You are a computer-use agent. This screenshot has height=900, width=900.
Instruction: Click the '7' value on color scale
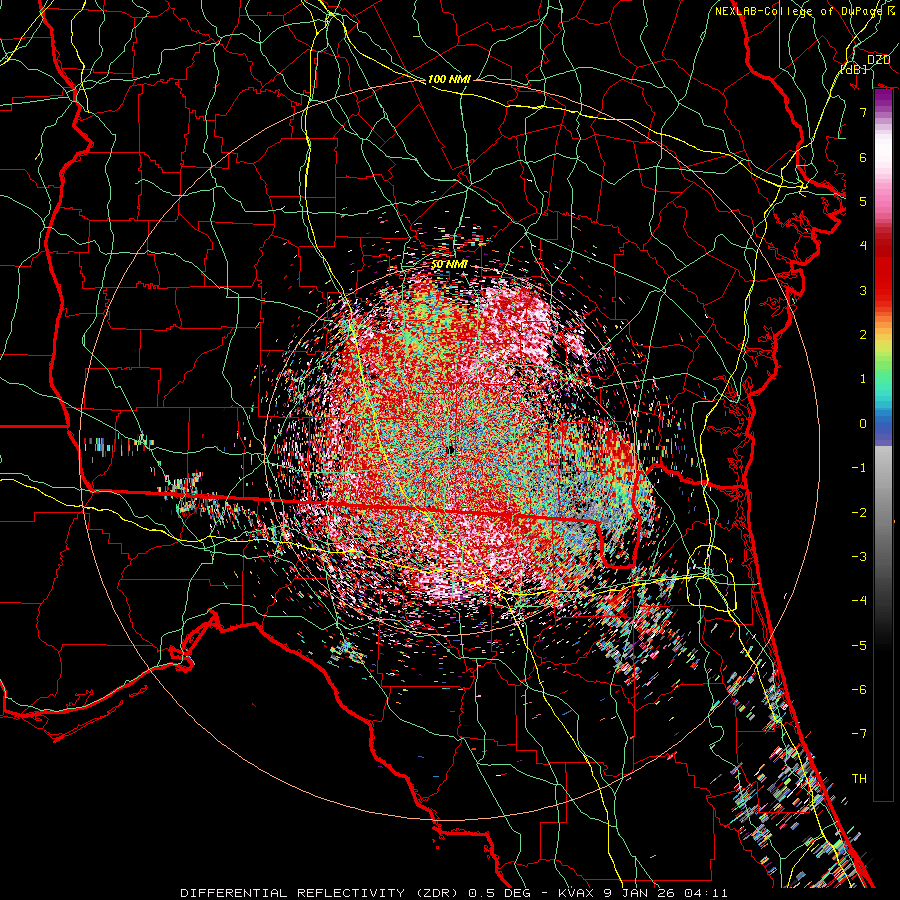tap(863, 112)
